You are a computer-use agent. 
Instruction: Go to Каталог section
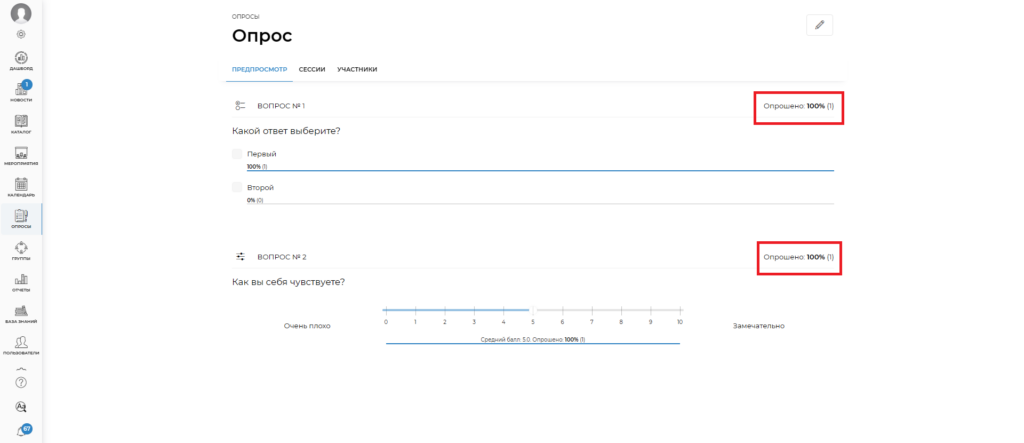21,122
